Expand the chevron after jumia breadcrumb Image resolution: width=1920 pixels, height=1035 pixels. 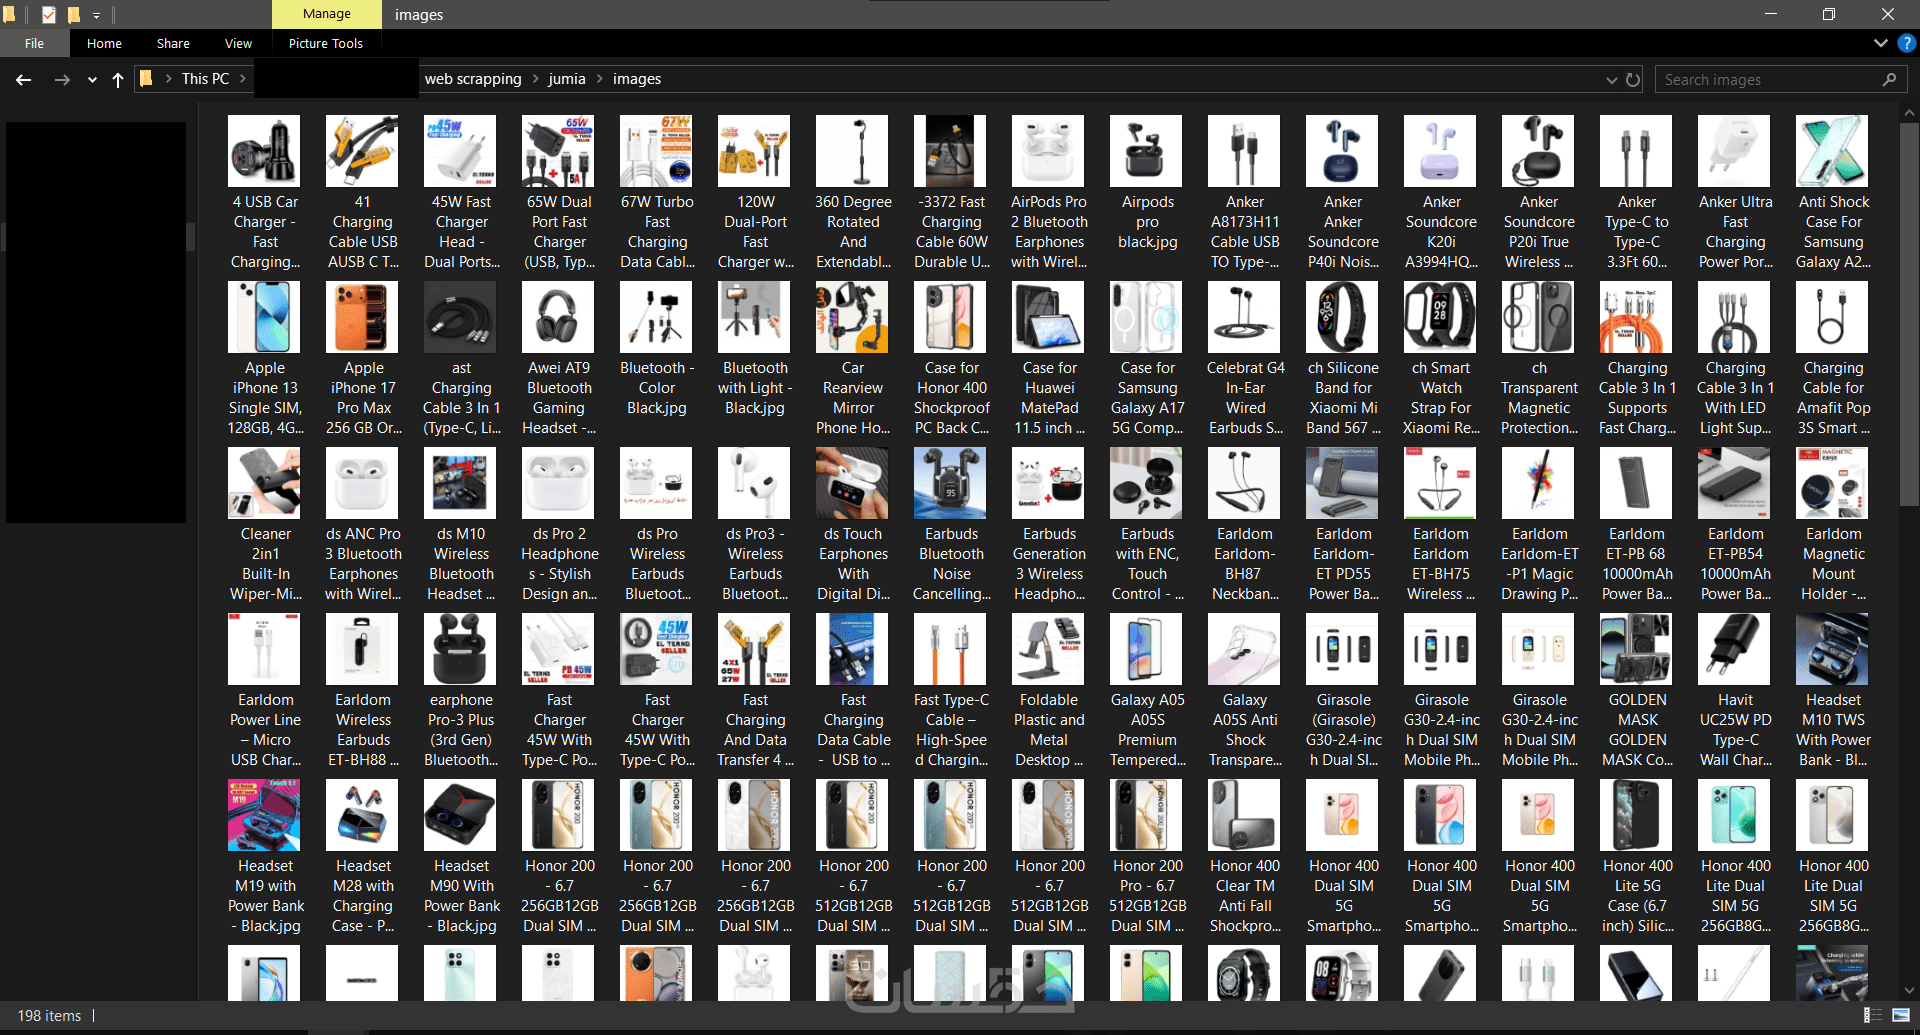[x=600, y=79]
